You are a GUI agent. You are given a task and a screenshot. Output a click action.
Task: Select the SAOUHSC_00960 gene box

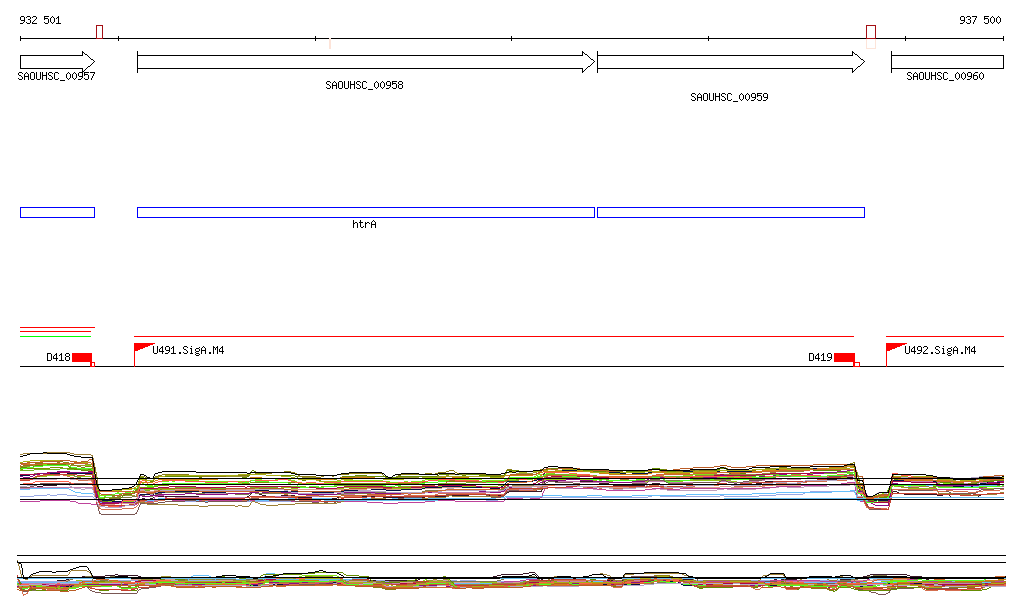tap(947, 62)
